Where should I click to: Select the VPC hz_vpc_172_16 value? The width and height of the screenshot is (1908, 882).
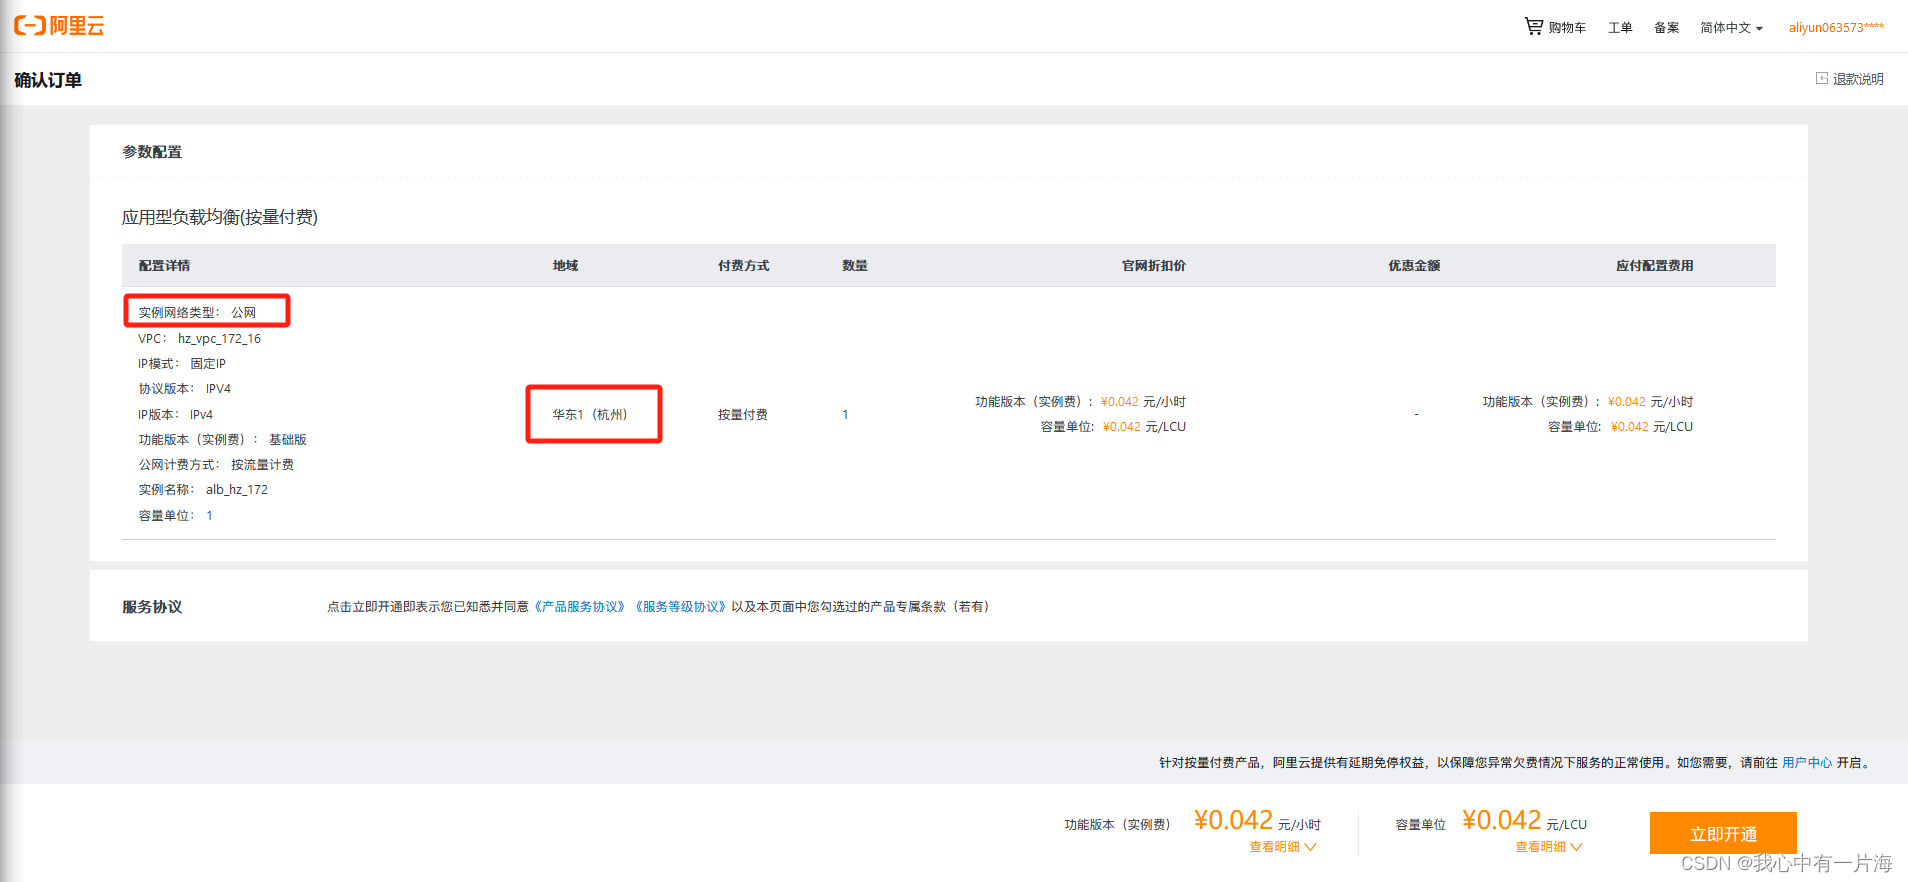(219, 339)
